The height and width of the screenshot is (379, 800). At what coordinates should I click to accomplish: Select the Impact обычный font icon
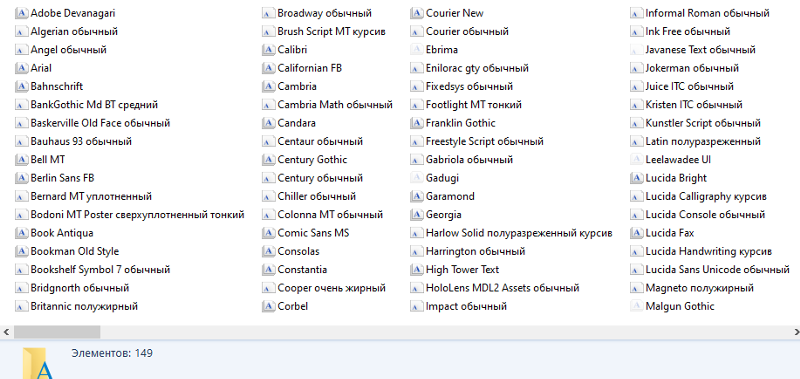417,307
